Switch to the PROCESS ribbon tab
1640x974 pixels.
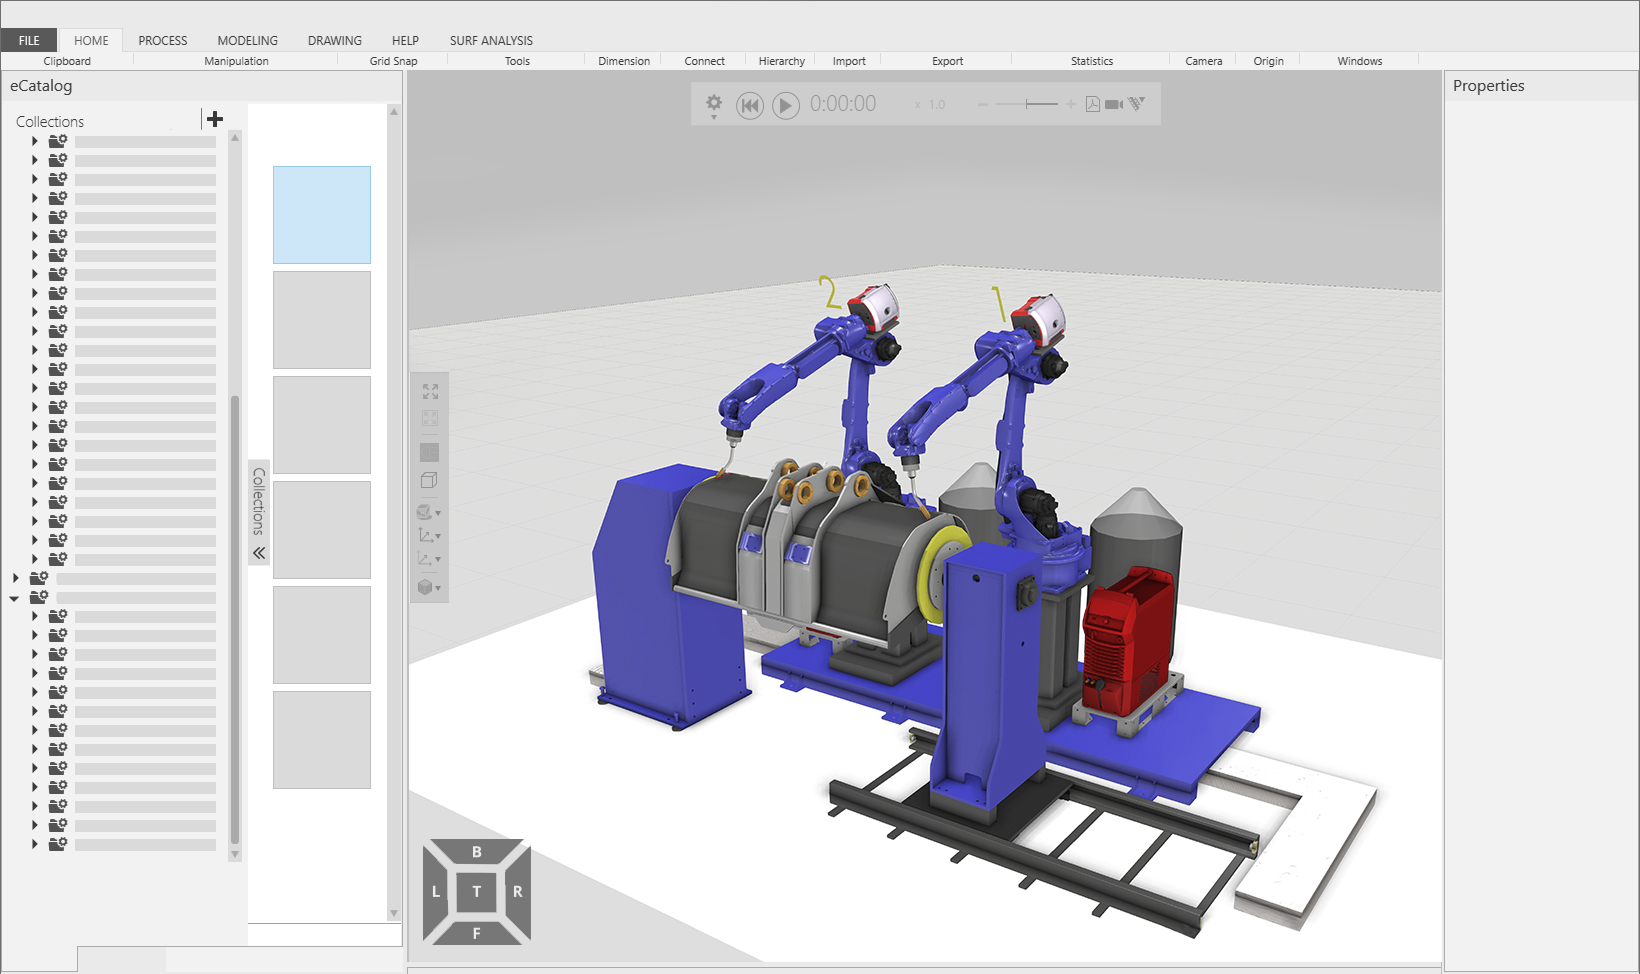163,41
